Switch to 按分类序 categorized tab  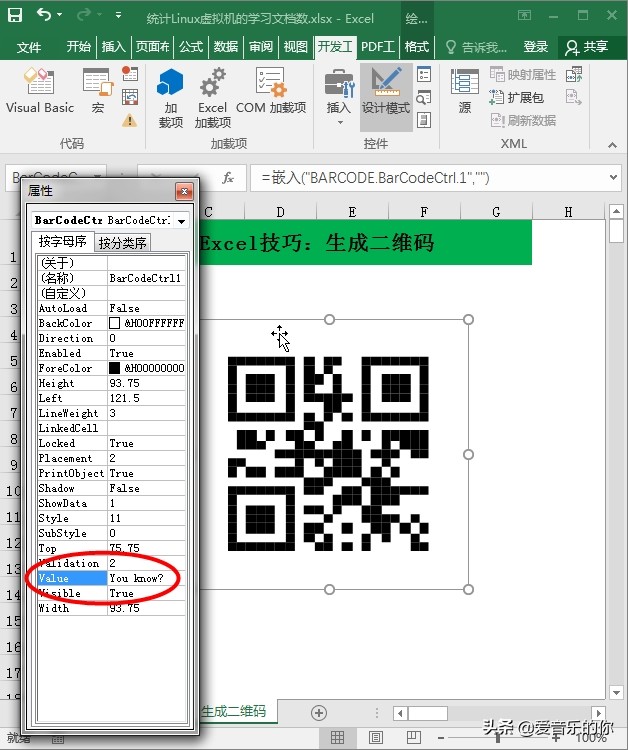pos(122,243)
